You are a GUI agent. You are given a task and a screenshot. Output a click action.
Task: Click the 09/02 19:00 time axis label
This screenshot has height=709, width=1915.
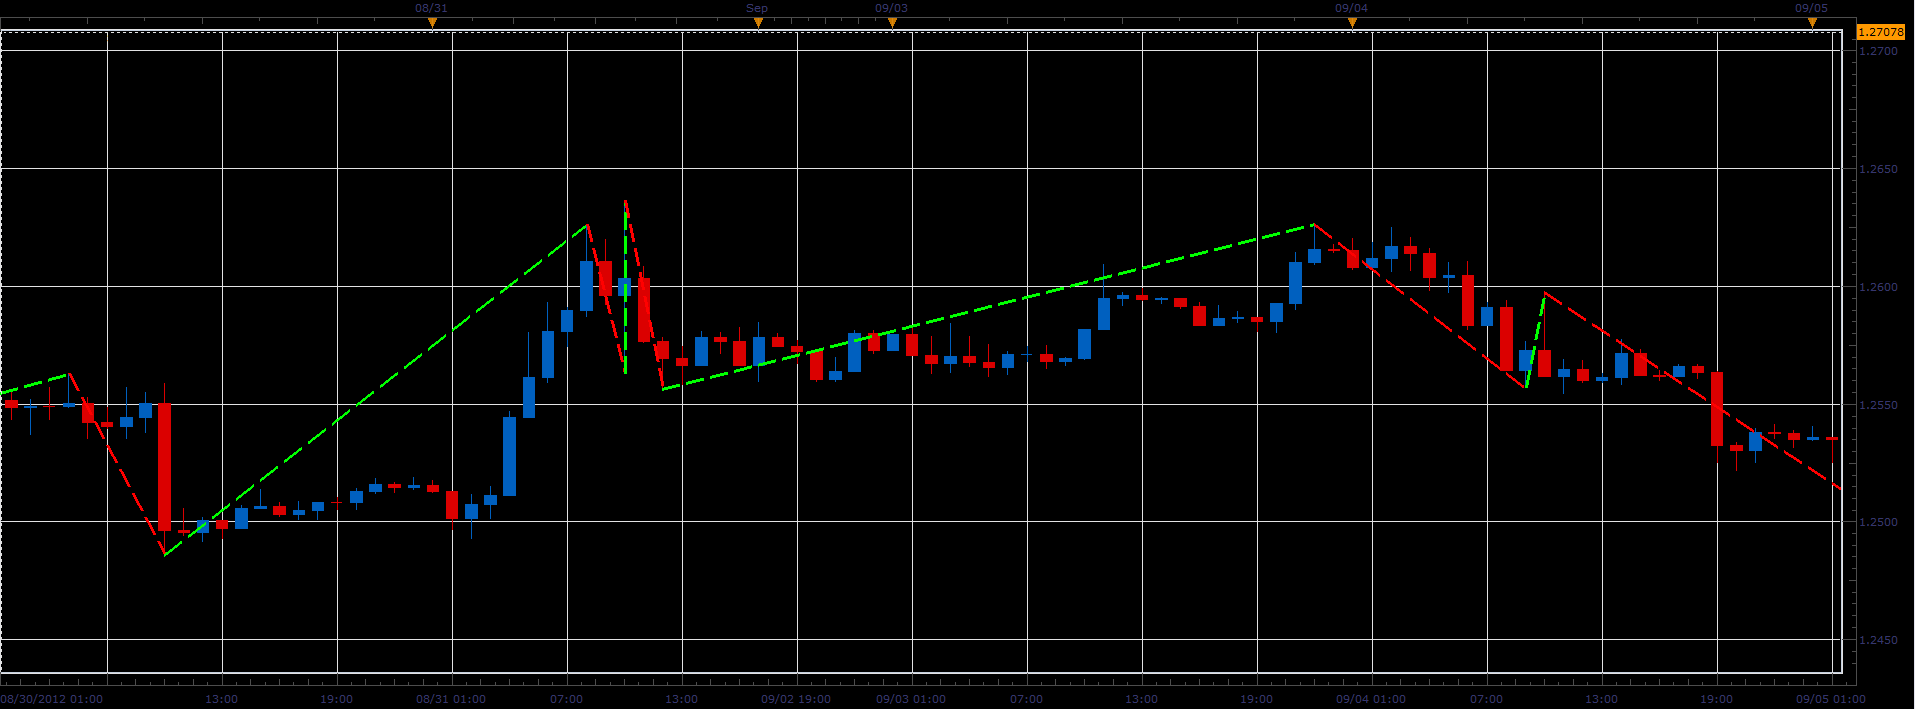[x=796, y=699]
